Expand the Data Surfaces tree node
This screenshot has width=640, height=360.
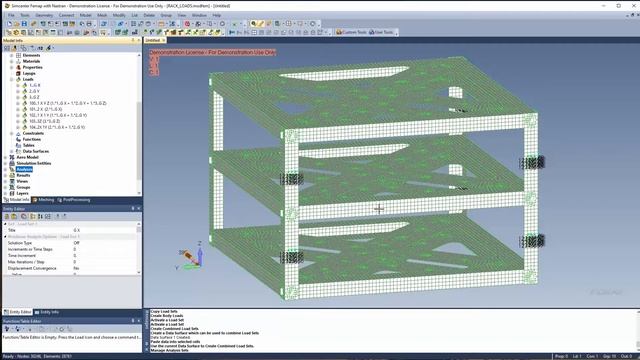(12, 151)
